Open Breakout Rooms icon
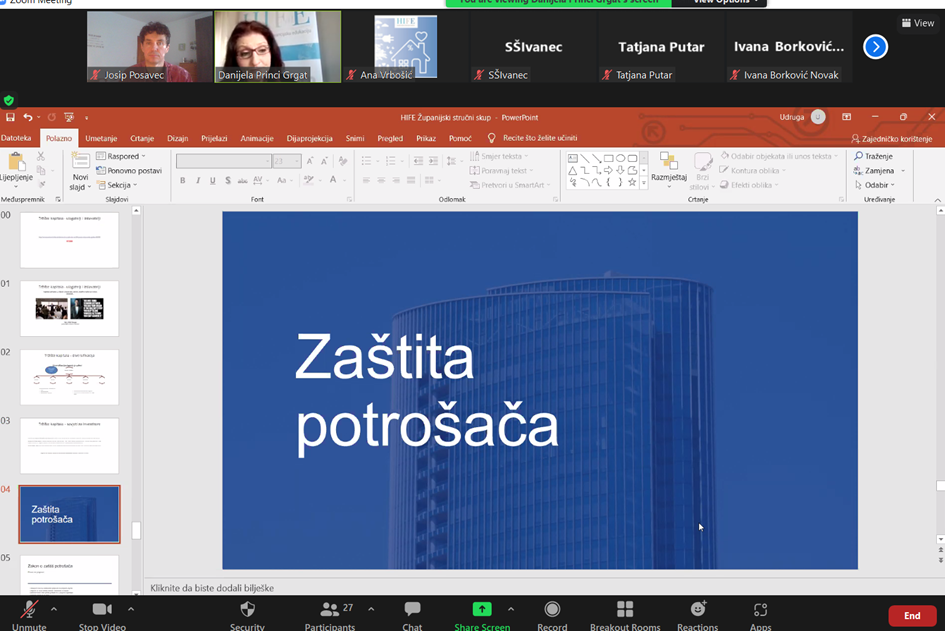 pos(625,609)
